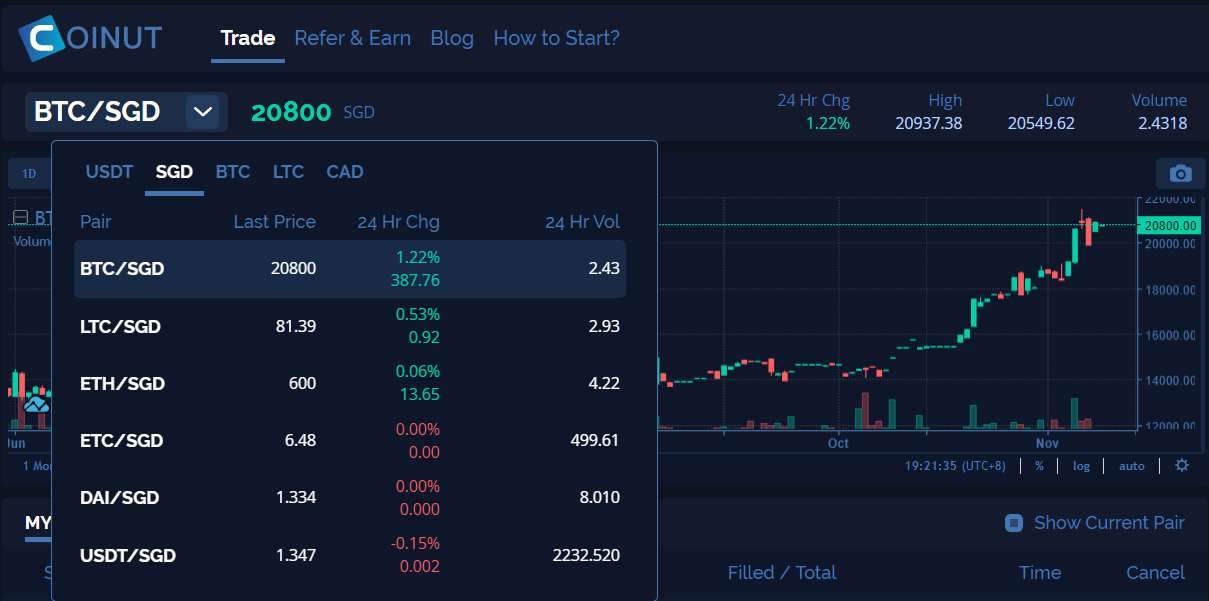This screenshot has width=1209, height=601.
Task: Take a chart snapshot with camera icon
Action: tap(1180, 173)
